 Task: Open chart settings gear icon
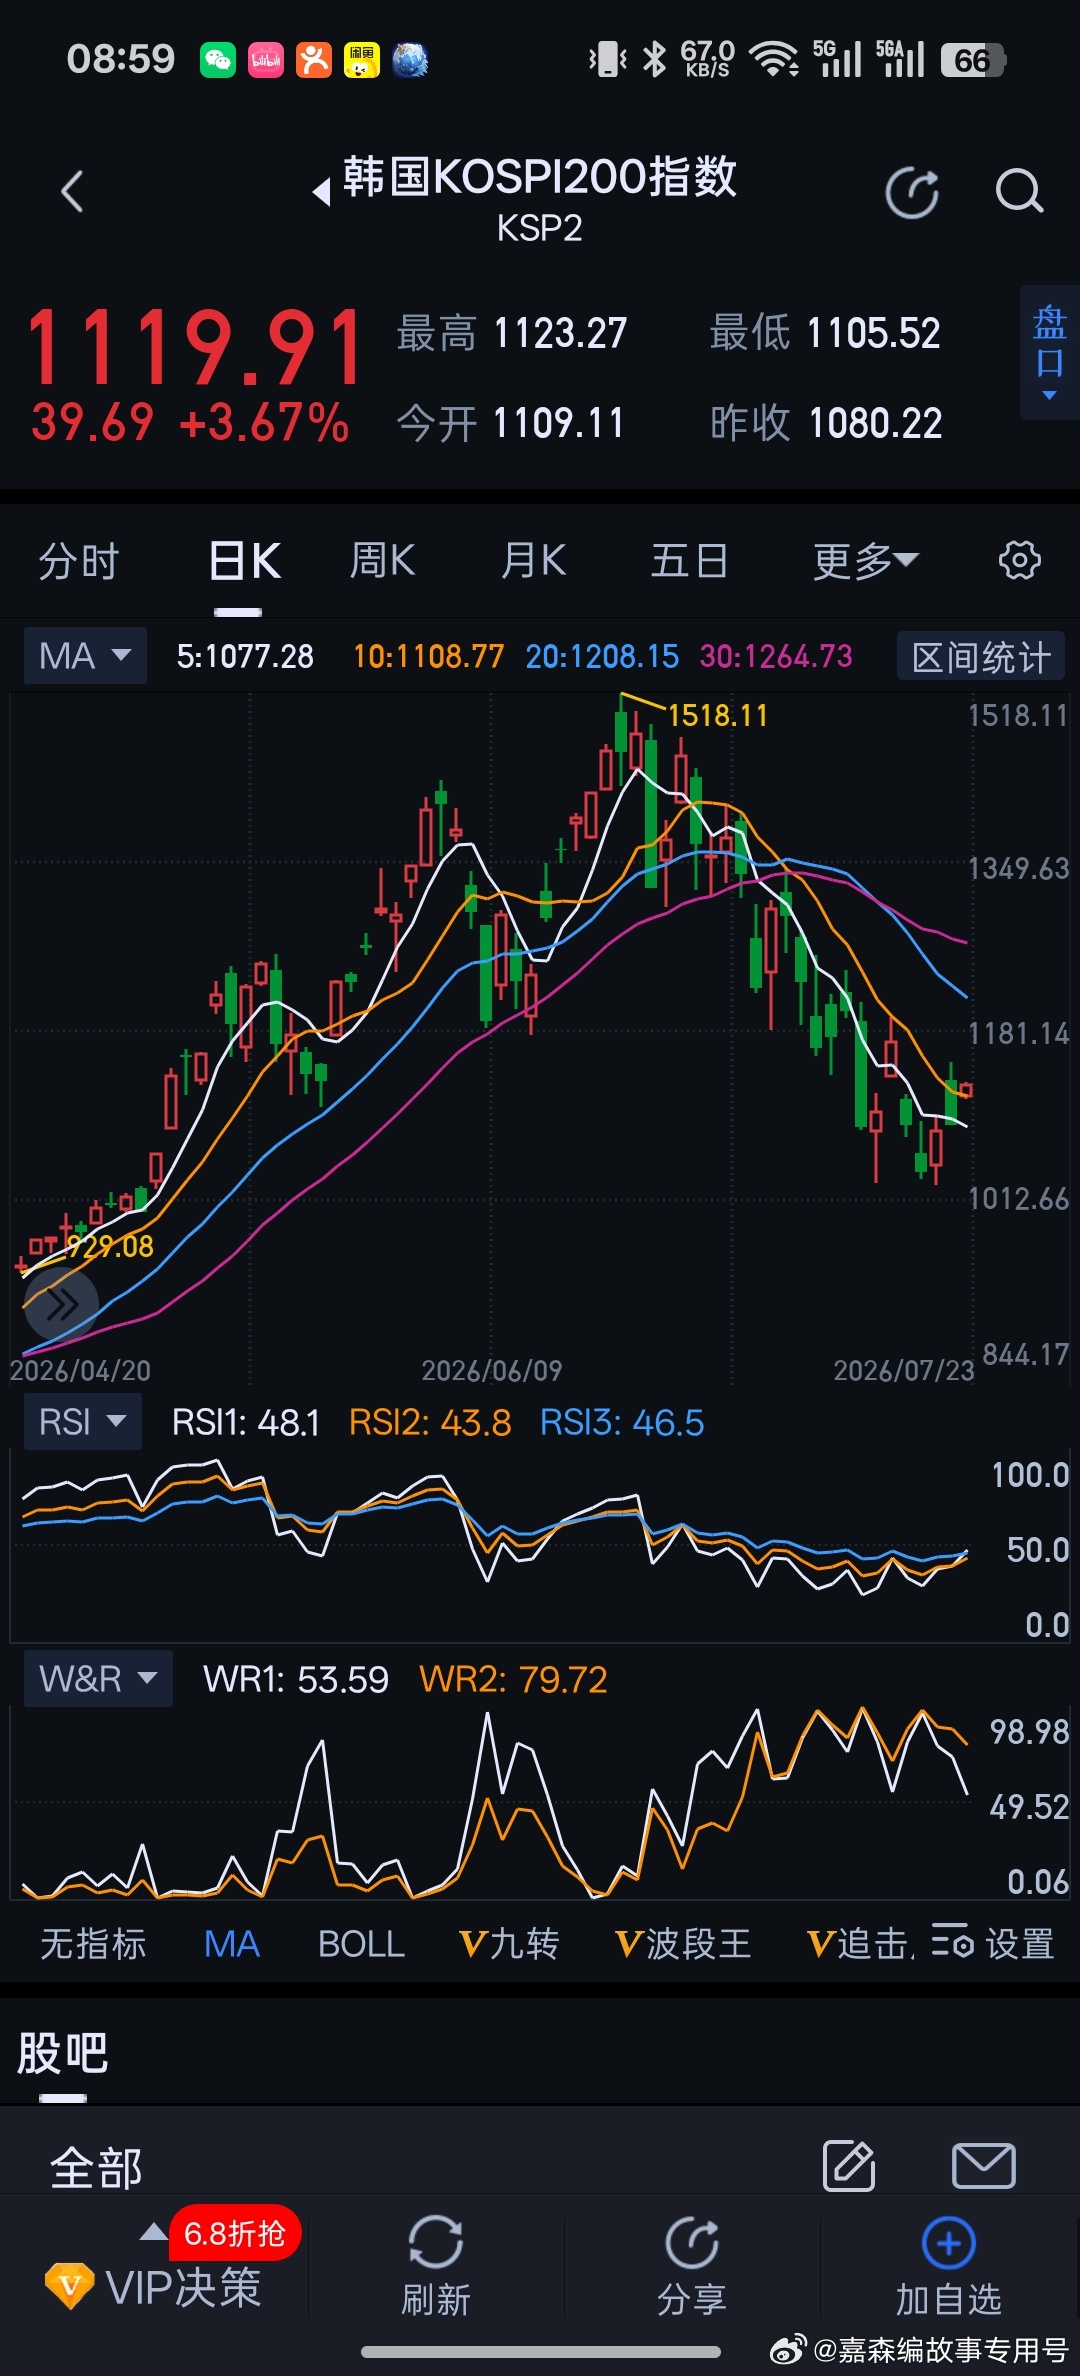[x=1019, y=560]
